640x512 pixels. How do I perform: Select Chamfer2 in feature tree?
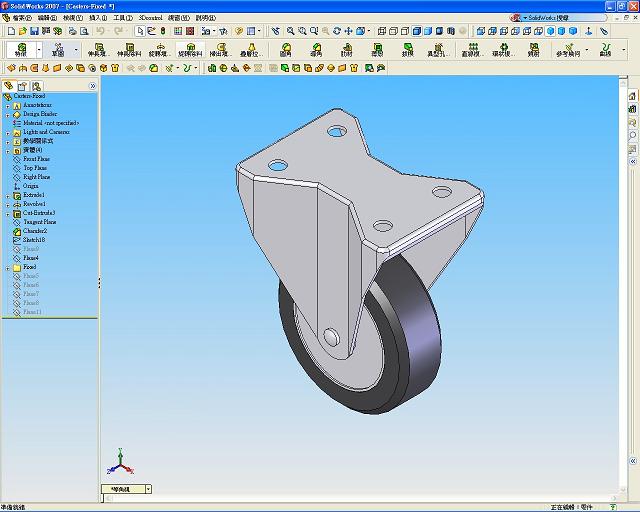click(x=35, y=231)
